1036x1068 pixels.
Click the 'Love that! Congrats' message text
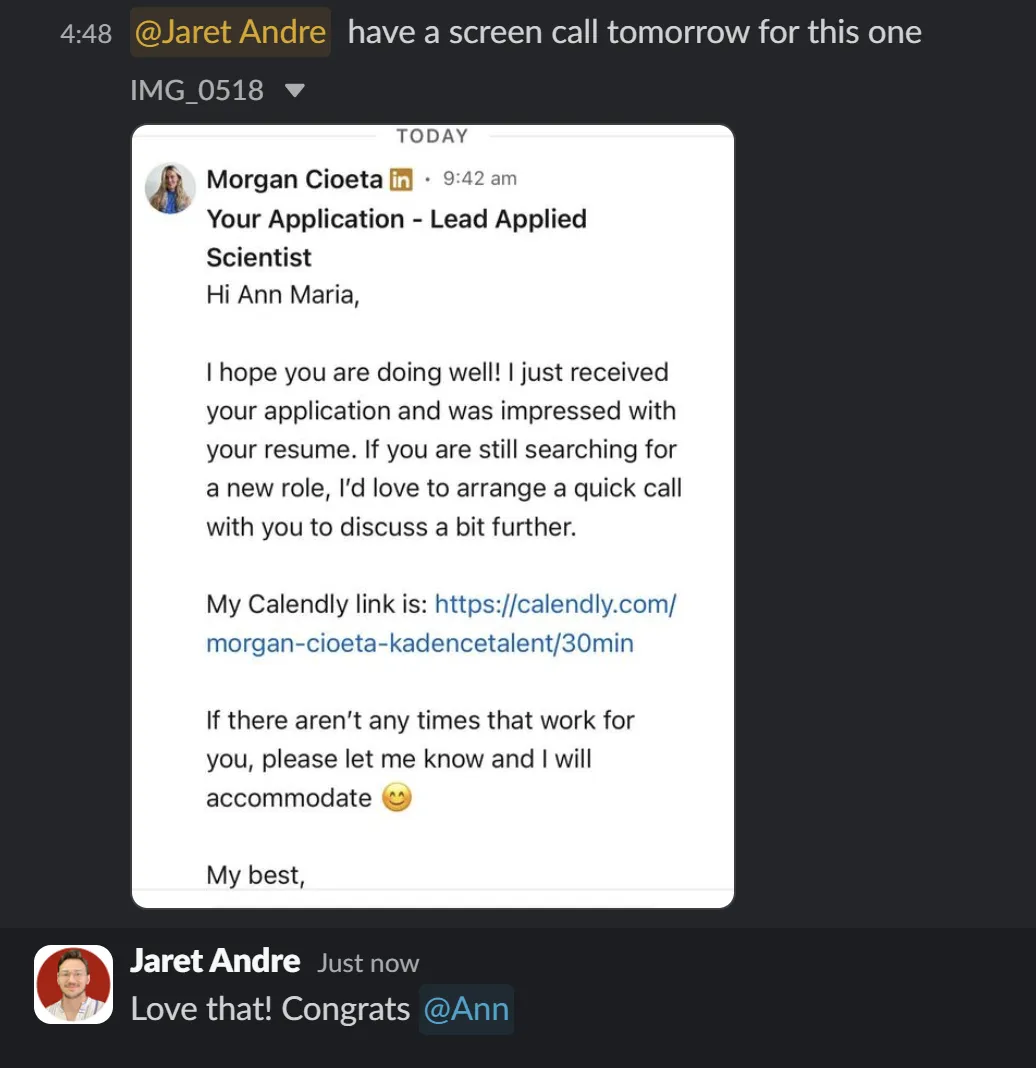(270, 1009)
